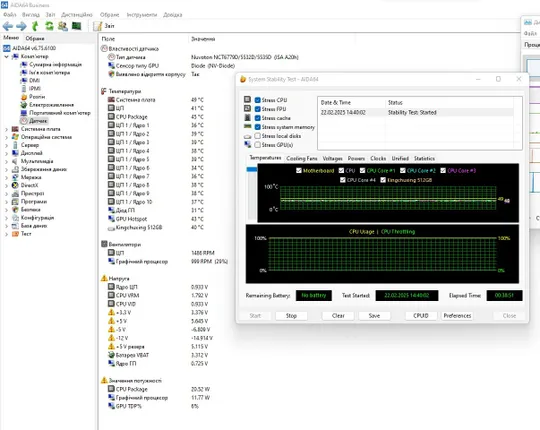Open CPUID from stability test

click(421, 316)
